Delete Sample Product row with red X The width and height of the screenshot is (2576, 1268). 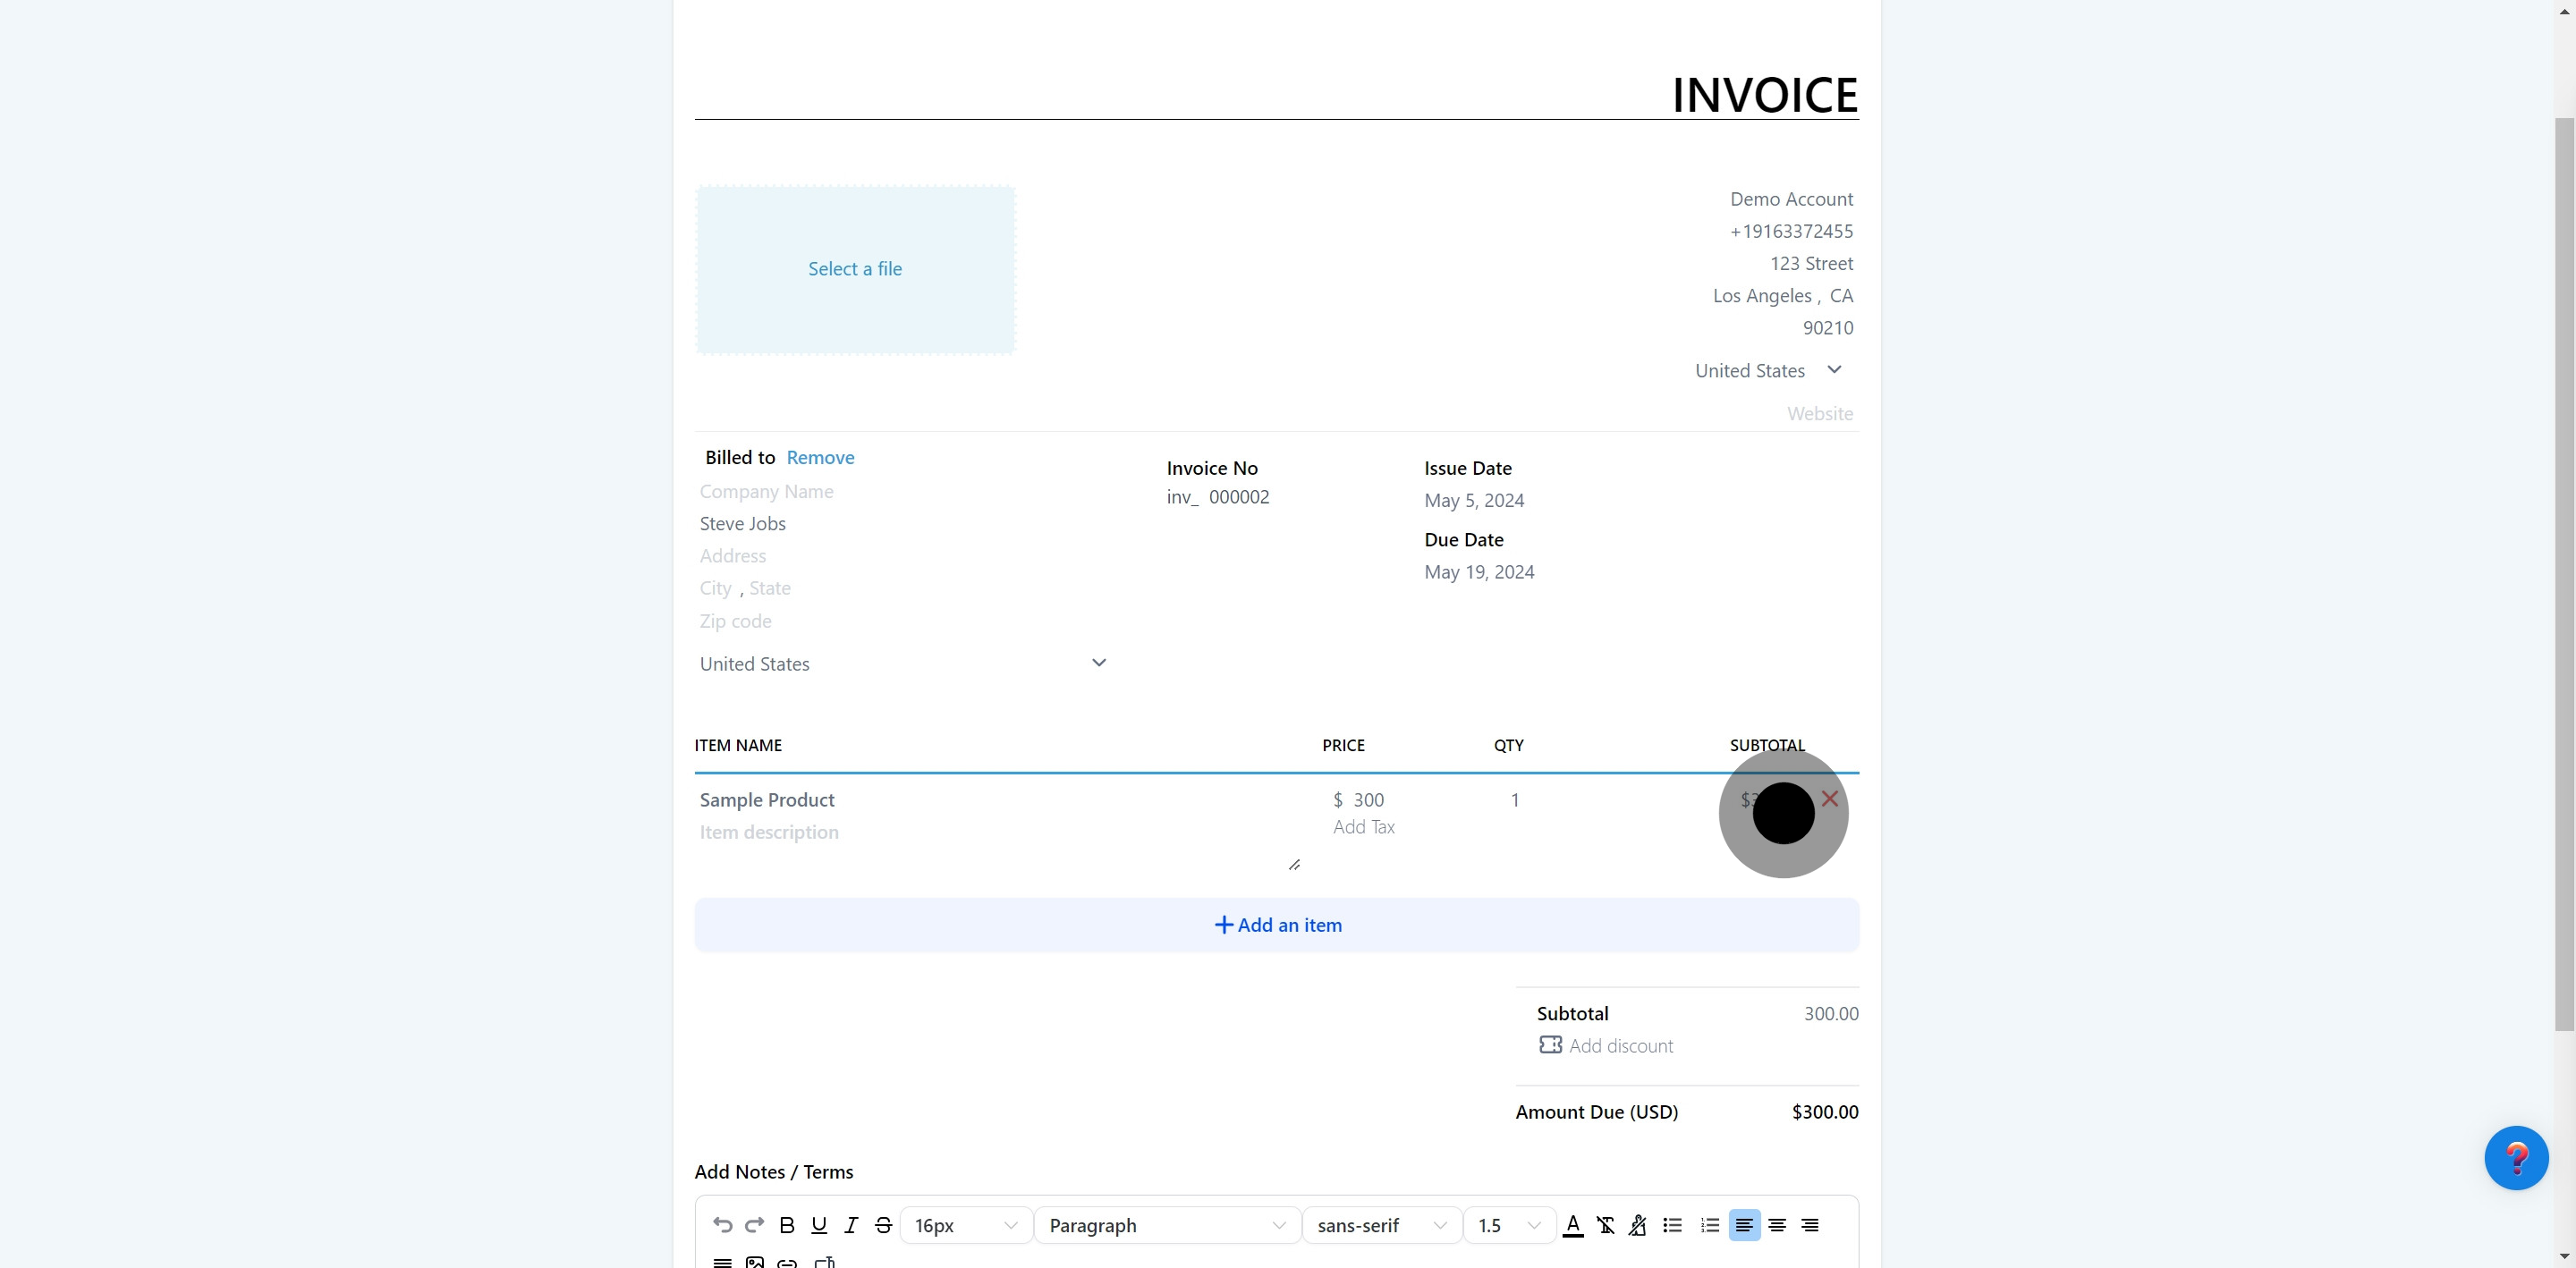(x=1830, y=799)
